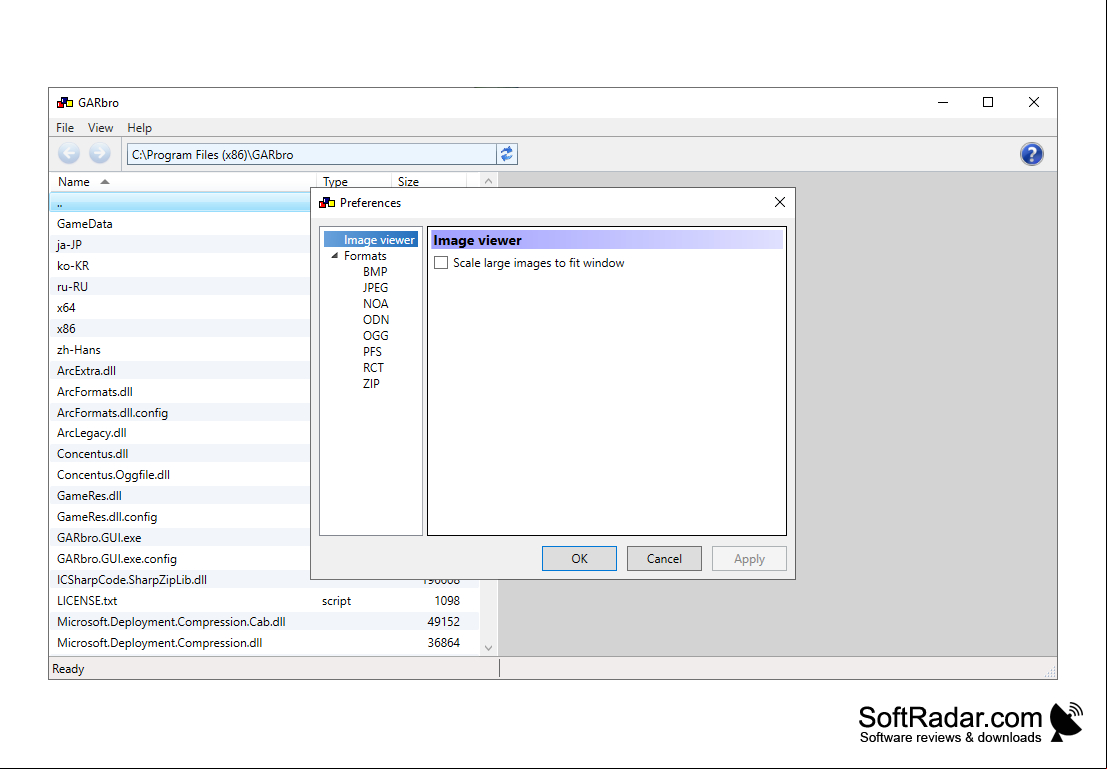Click the path address field
Image resolution: width=1107 pixels, height=769 pixels.
[311, 155]
